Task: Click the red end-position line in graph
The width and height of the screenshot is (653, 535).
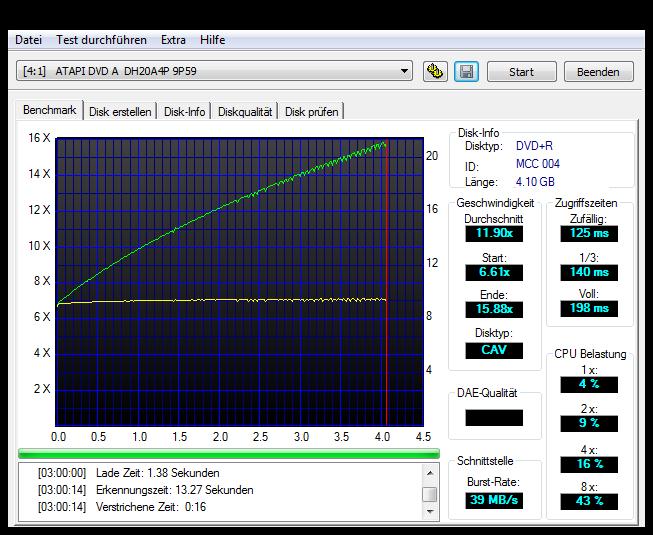Action: [x=387, y=281]
